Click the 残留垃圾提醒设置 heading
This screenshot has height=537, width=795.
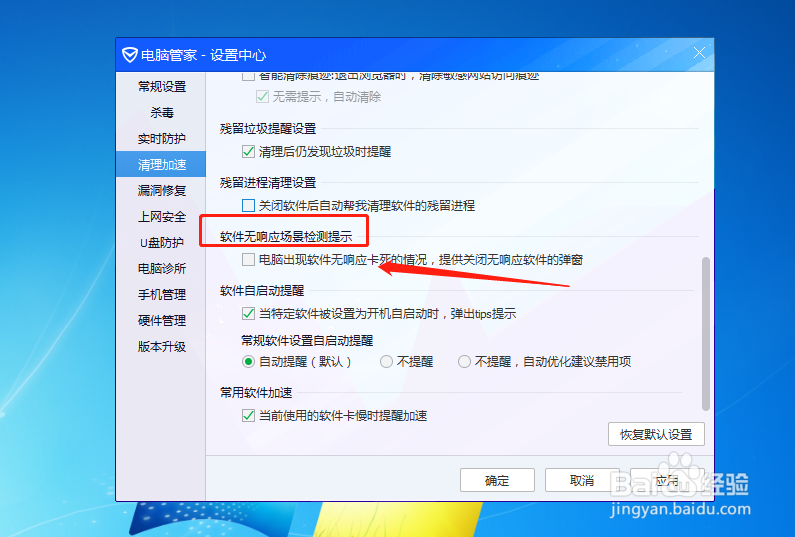click(268, 128)
